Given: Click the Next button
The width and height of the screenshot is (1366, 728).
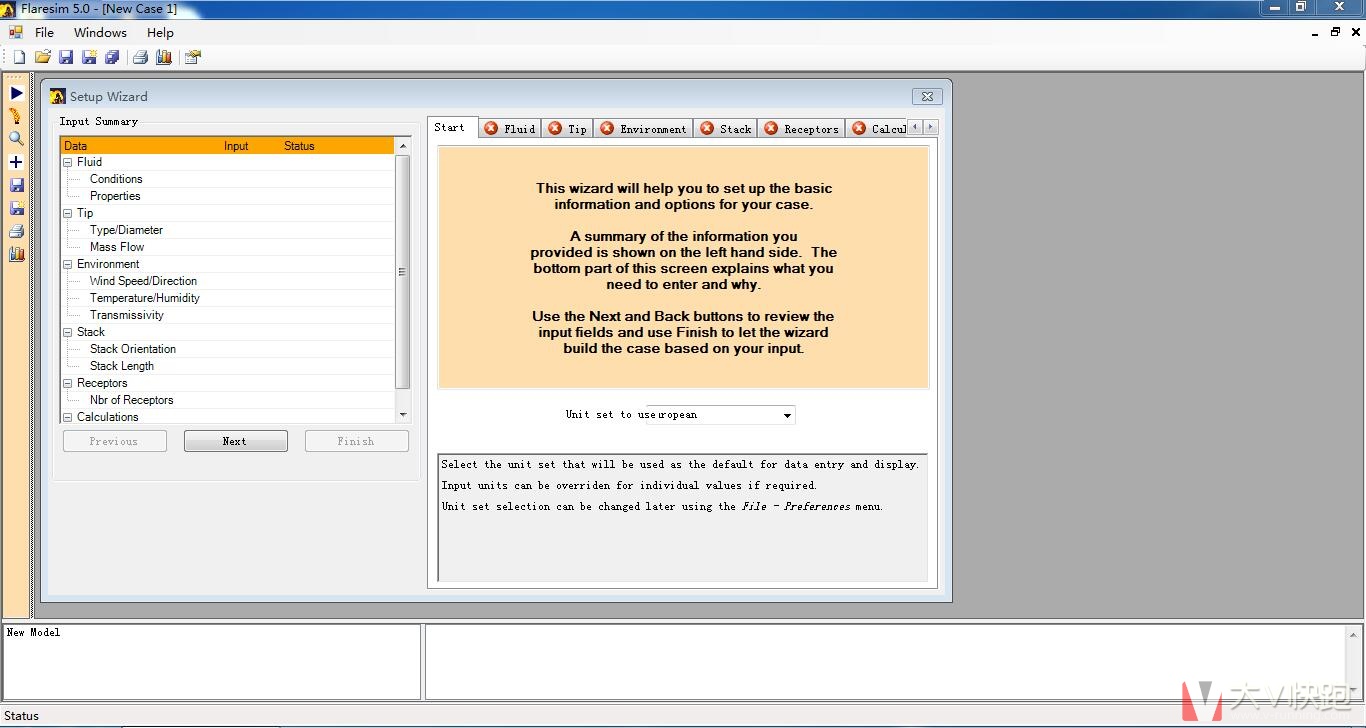Looking at the screenshot, I should point(235,441).
